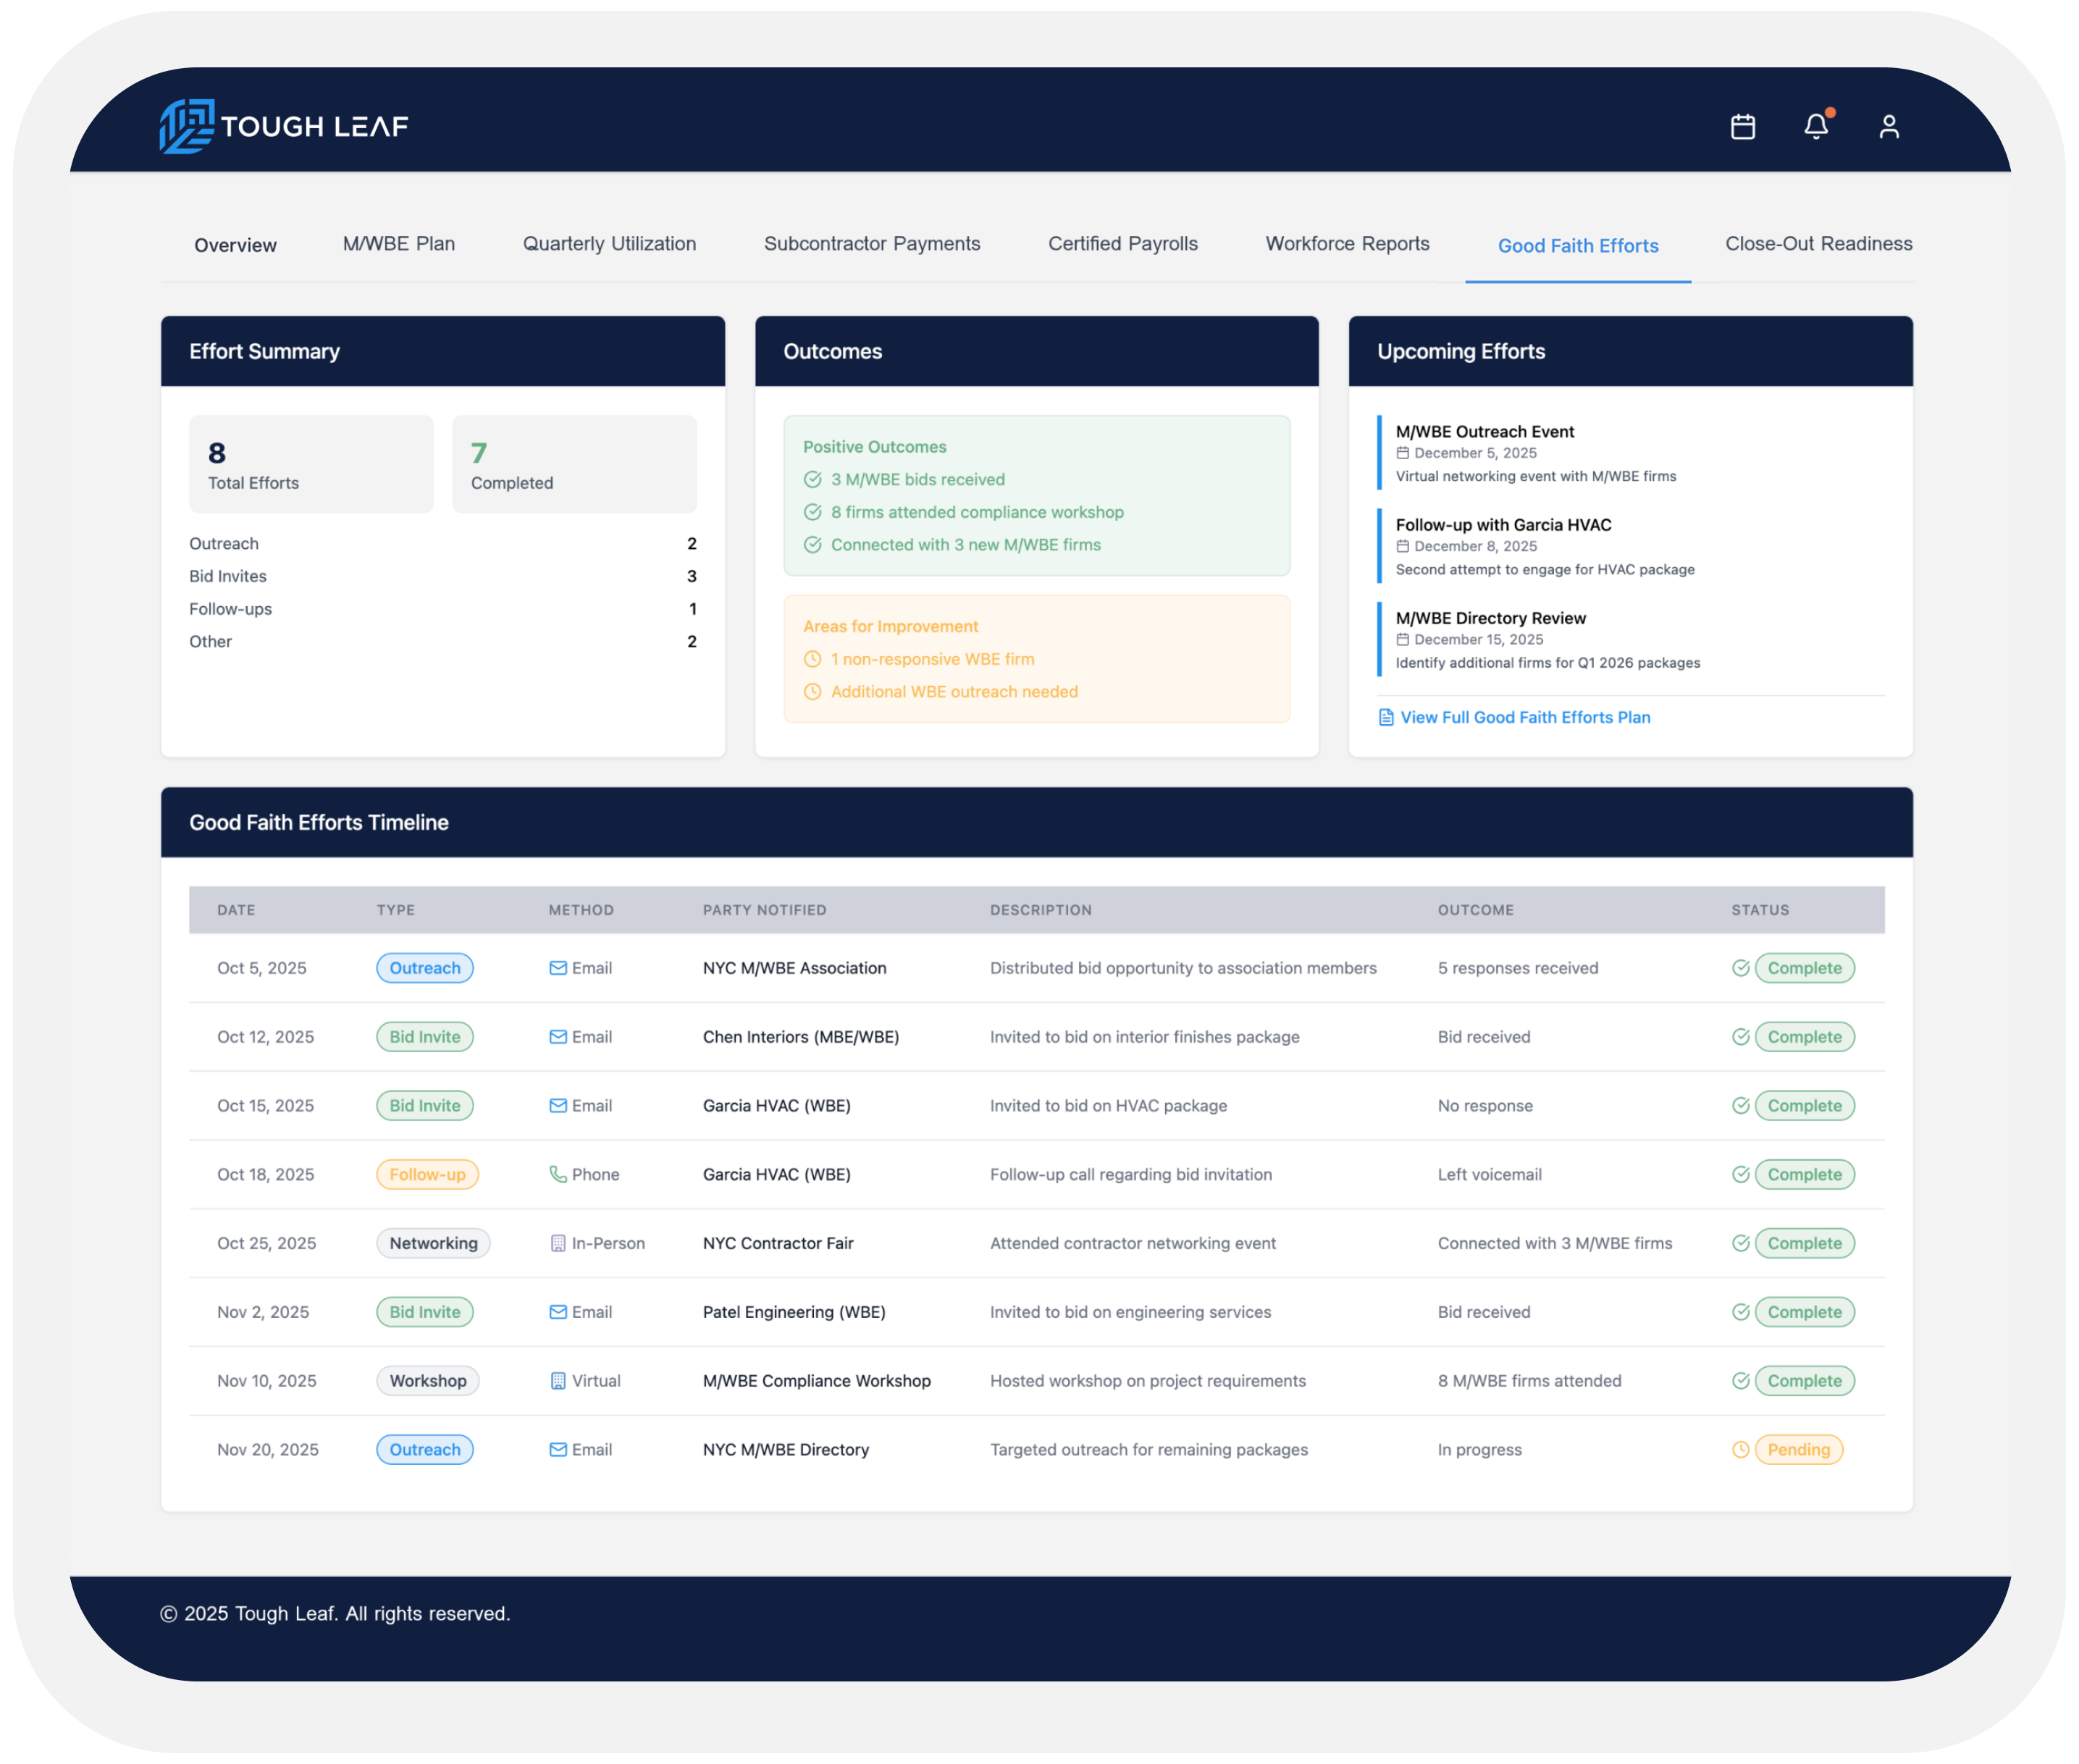Open the Quarterly Utilization tab
Image resolution: width=2079 pixels, height=1764 pixels.
point(609,244)
